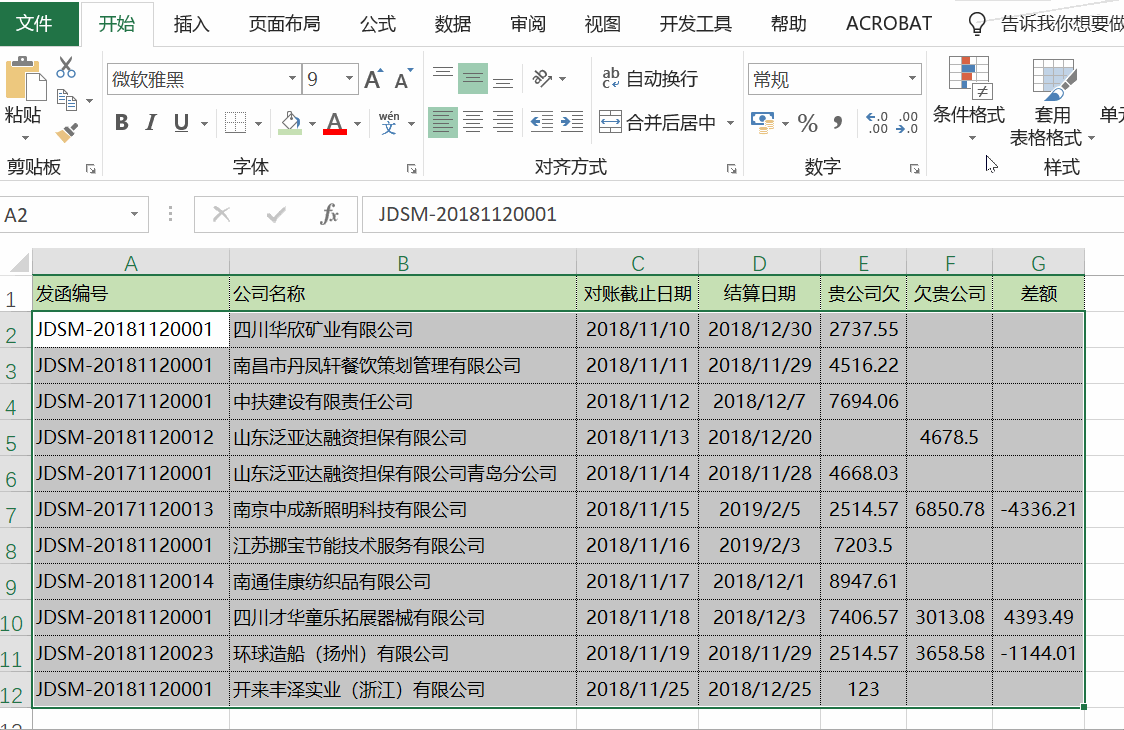Decrease font size with small A
1124x730 pixels.
coord(404,79)
